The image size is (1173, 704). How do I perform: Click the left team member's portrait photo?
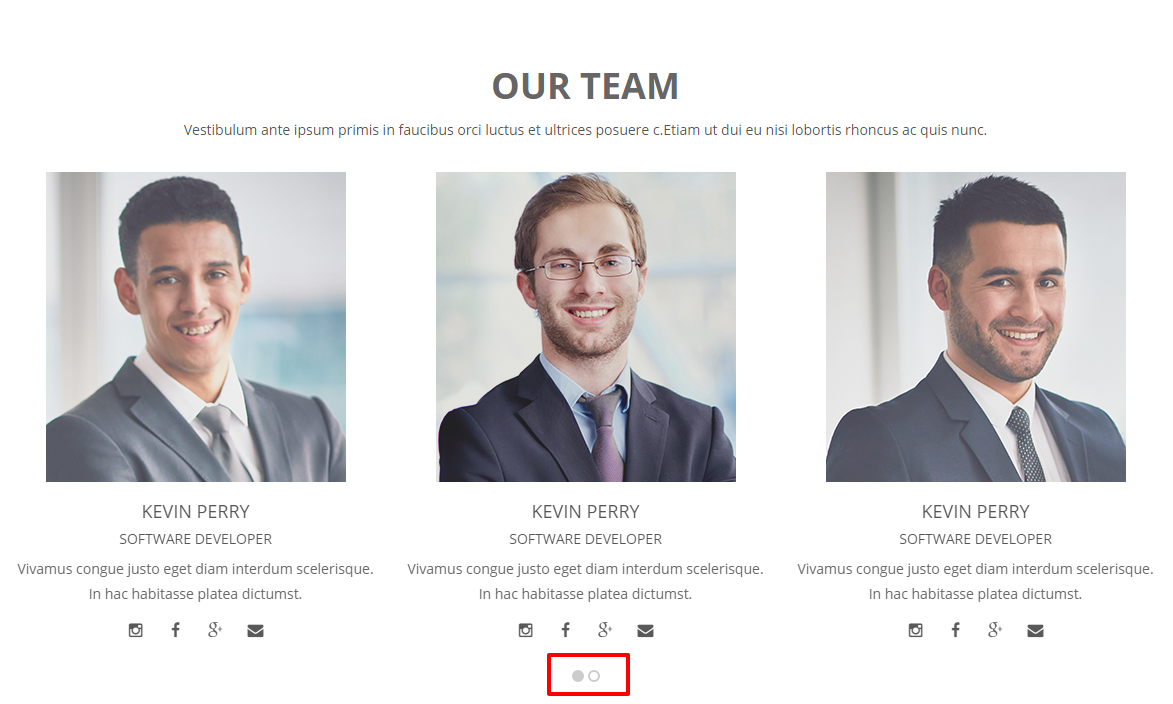pyautogui.click(x=196, y=327)
